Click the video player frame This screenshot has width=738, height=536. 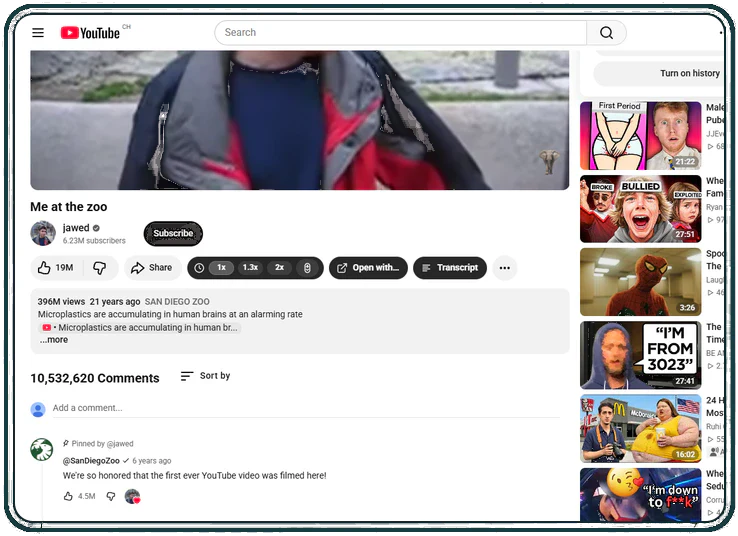(x=300, y=120)
